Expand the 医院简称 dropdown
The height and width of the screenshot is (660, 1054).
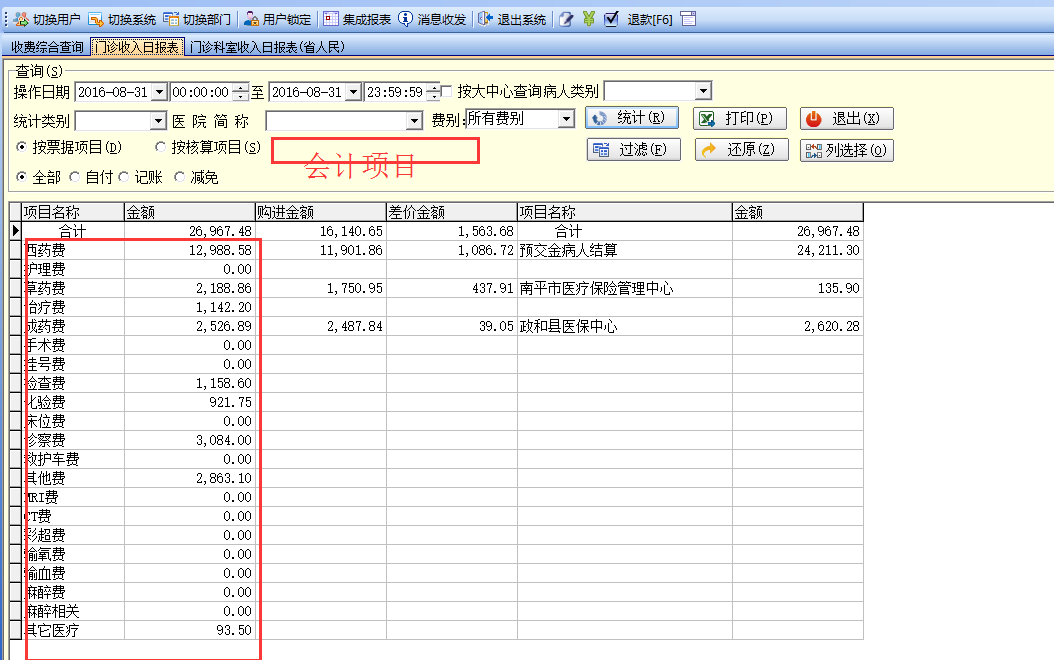click(415, 121)
